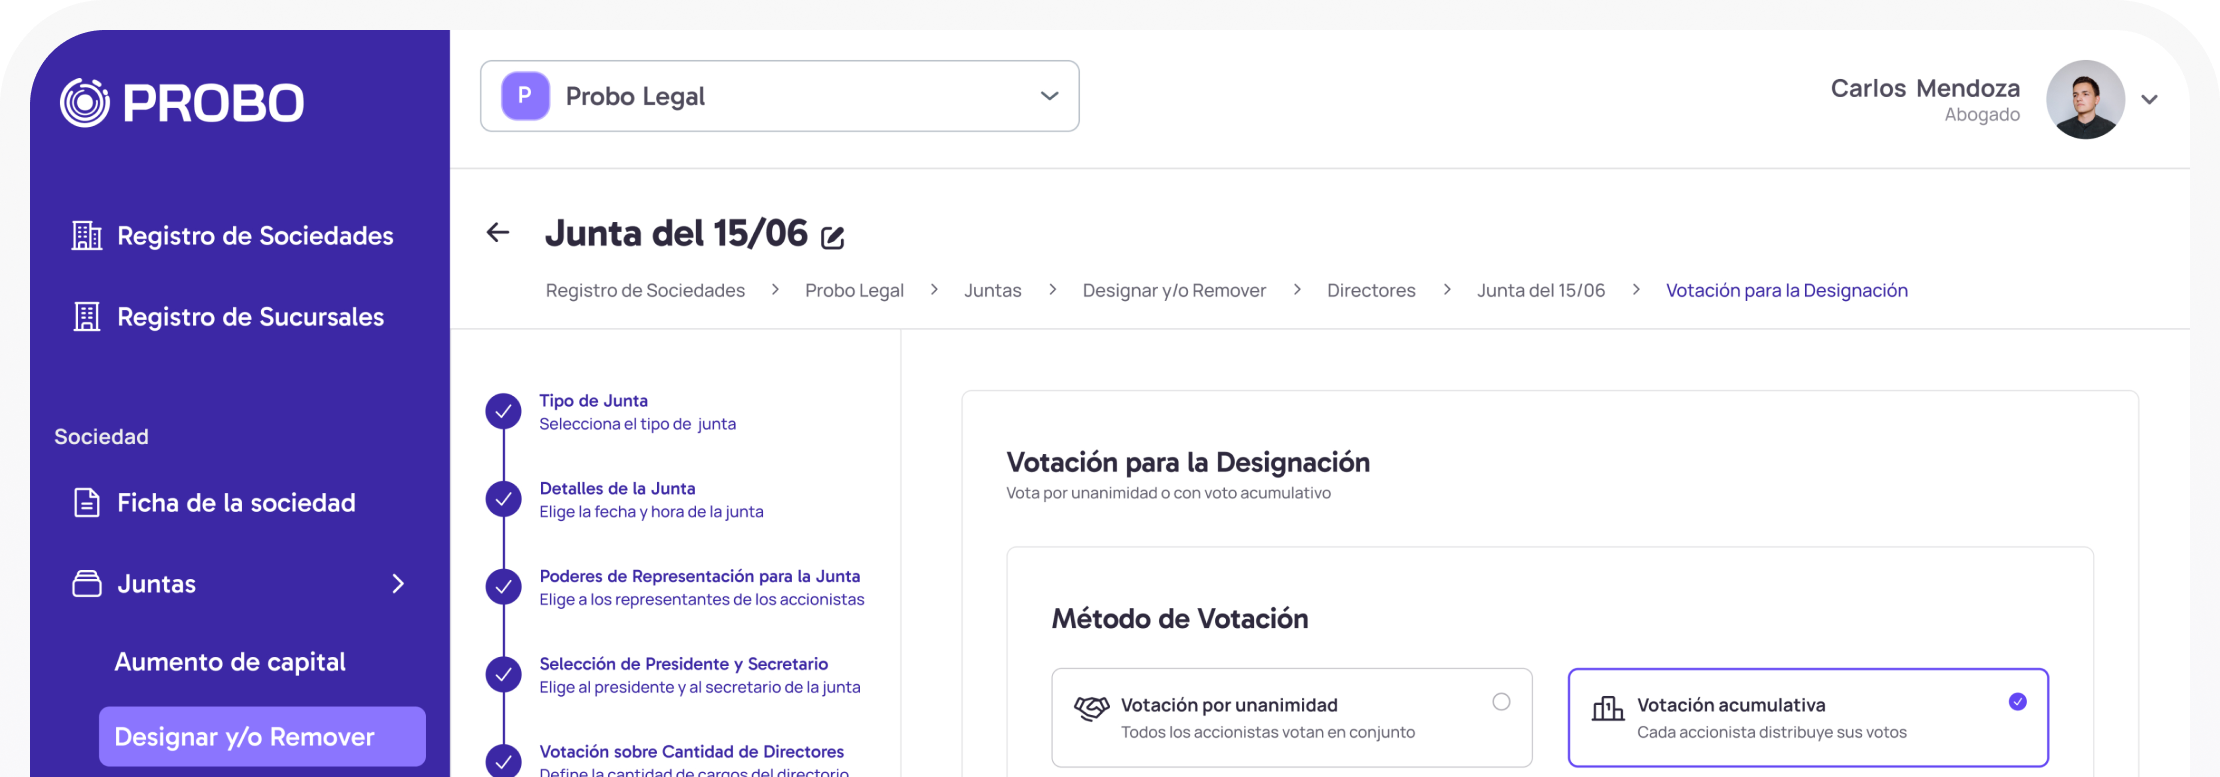Go to Designar y/o Remover breadcrumb
This screenshot has width=2220, height=777.
[1174, 290]
